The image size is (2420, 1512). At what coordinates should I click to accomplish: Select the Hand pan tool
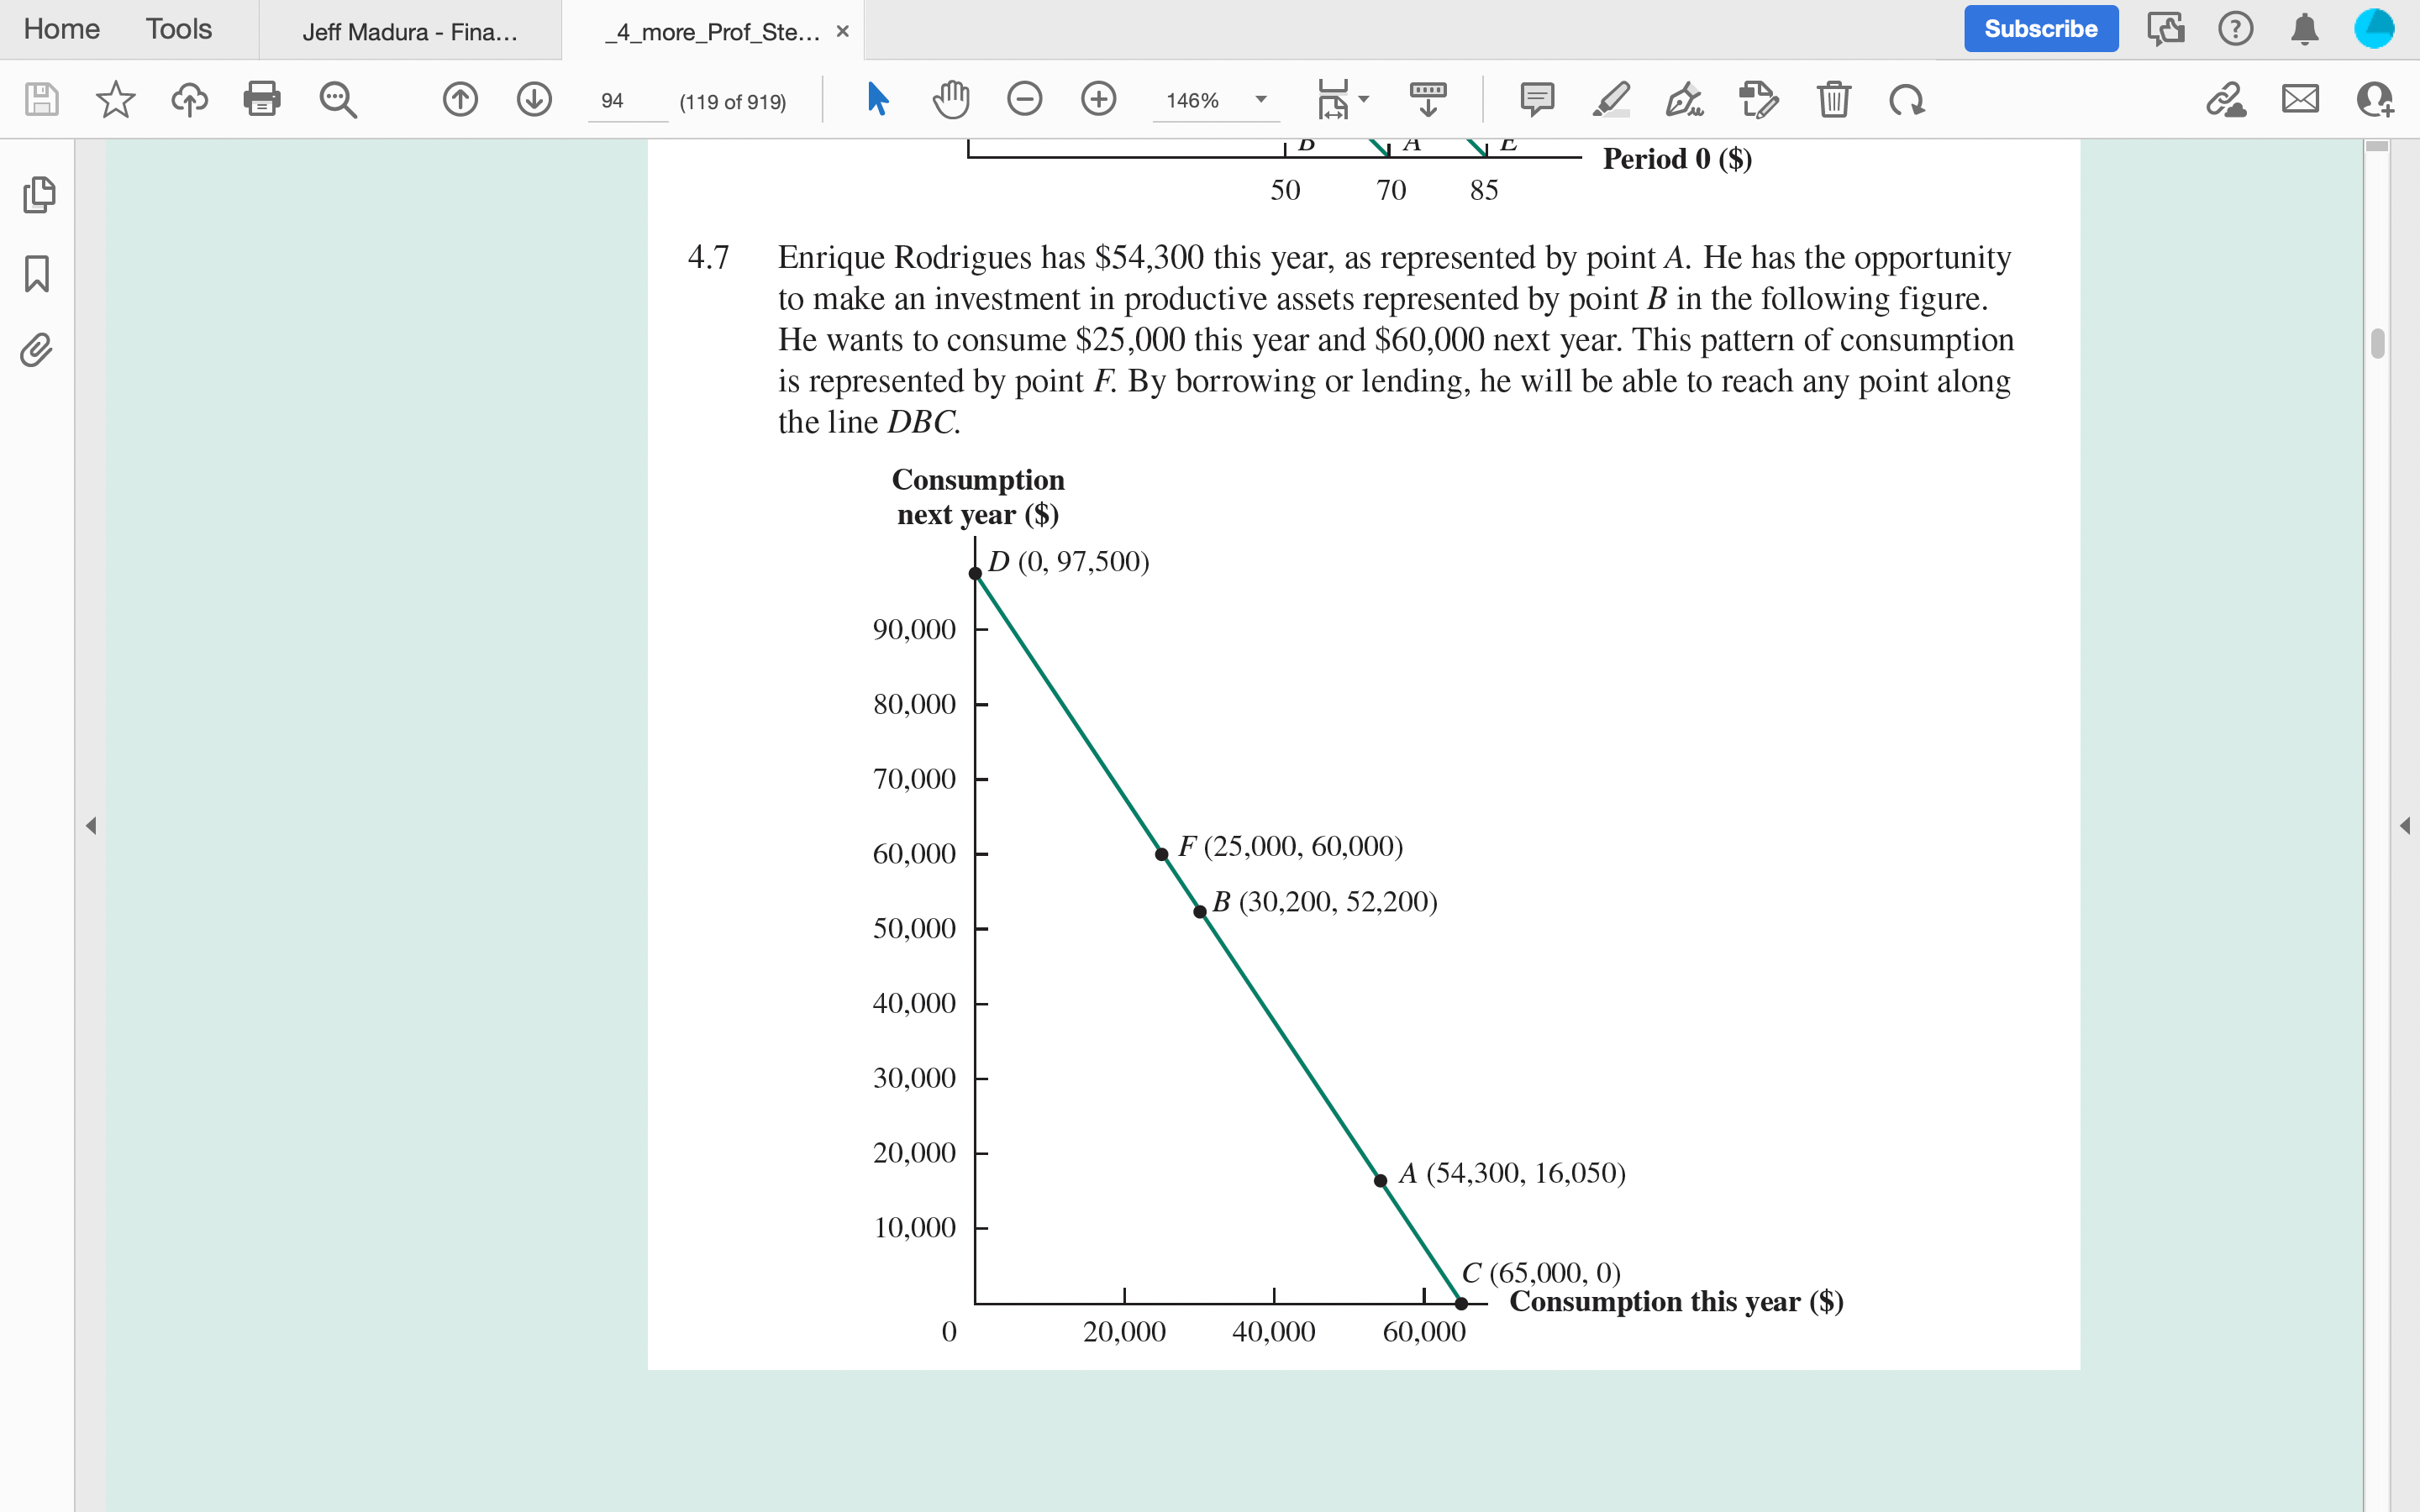click(x=950, y=99)
